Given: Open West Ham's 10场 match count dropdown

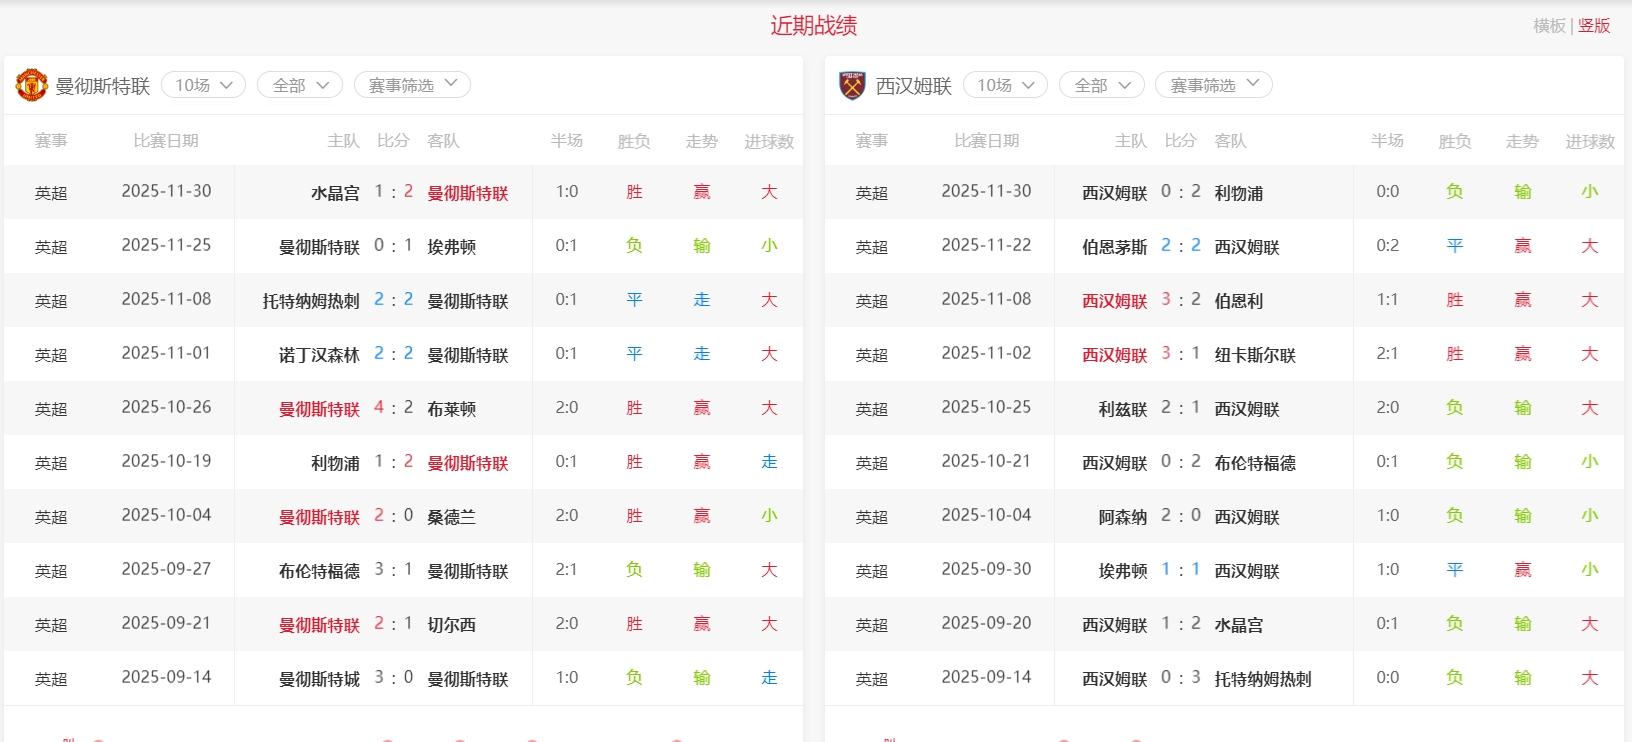Looking at the screenshot, I should pyautogui.click(x=1005, y=85).
